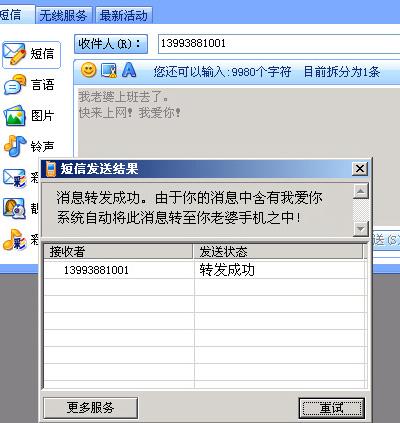Click the 收件人(R) button
Image resolution: width=400 pixels, height=423 pixels.
point(111,44)
